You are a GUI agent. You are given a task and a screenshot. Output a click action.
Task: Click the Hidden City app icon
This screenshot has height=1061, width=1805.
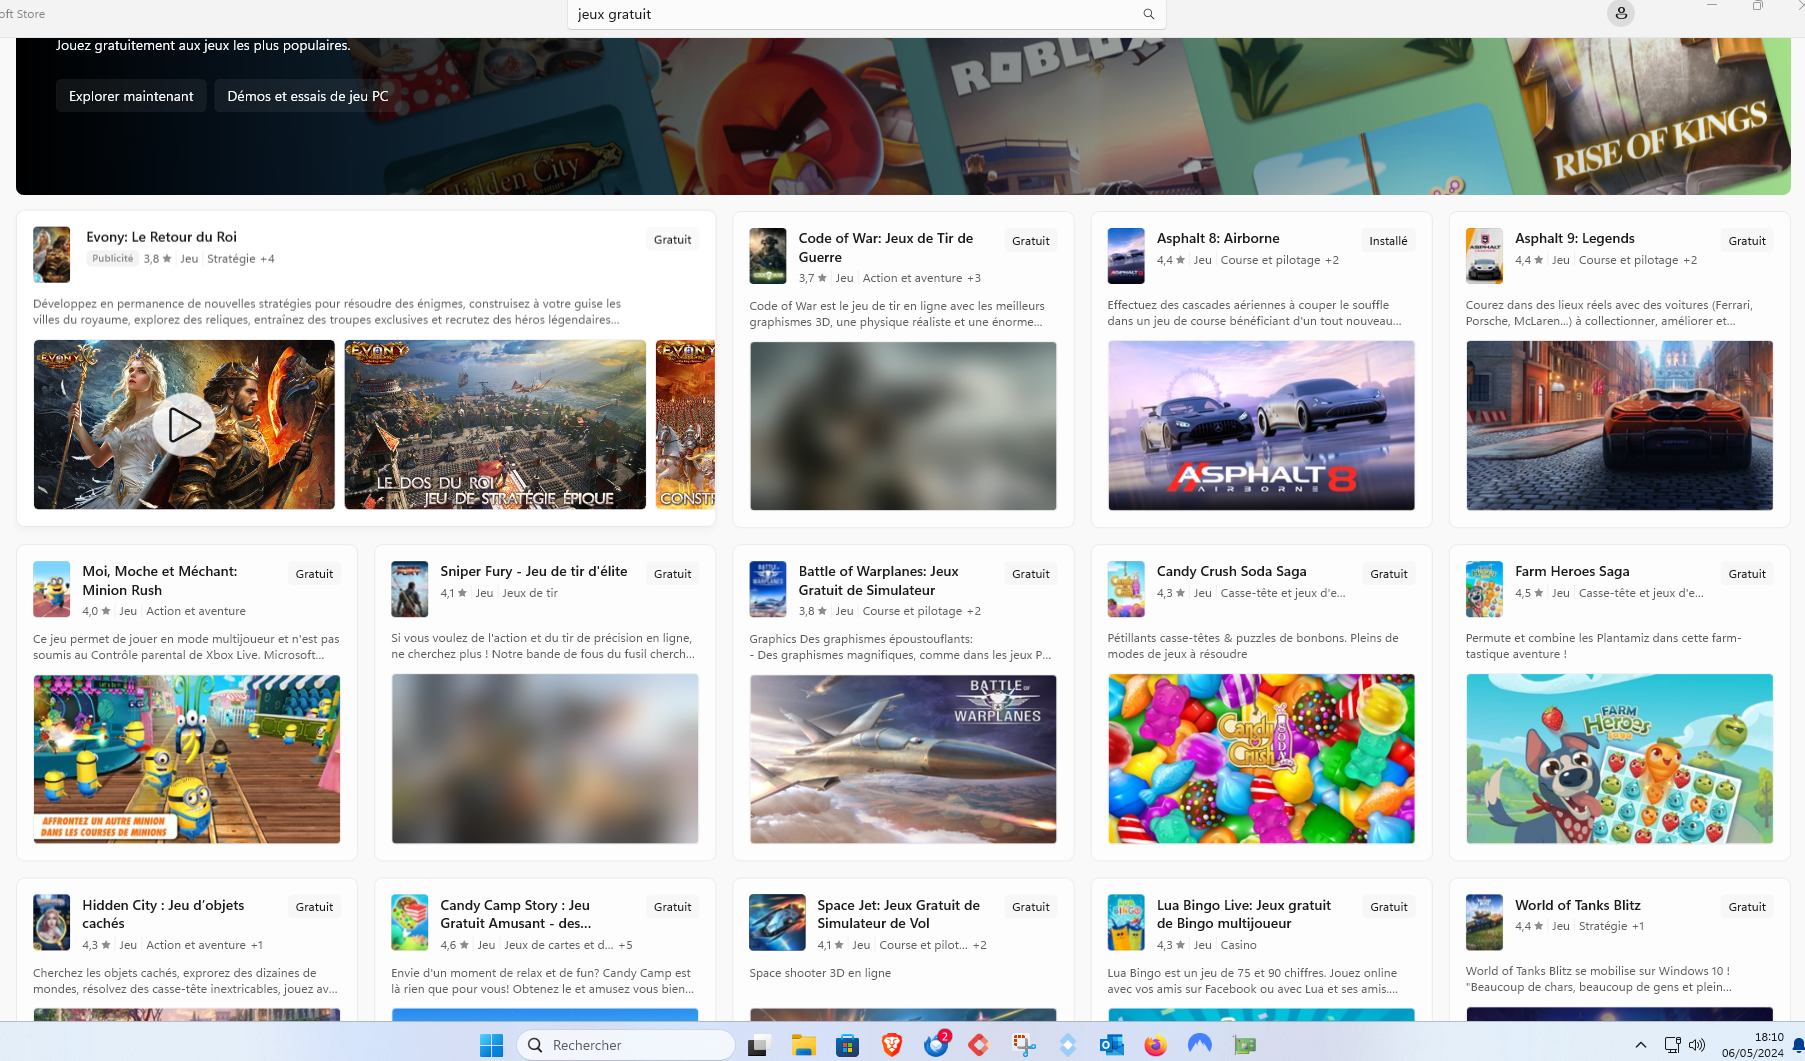point(52,922)
